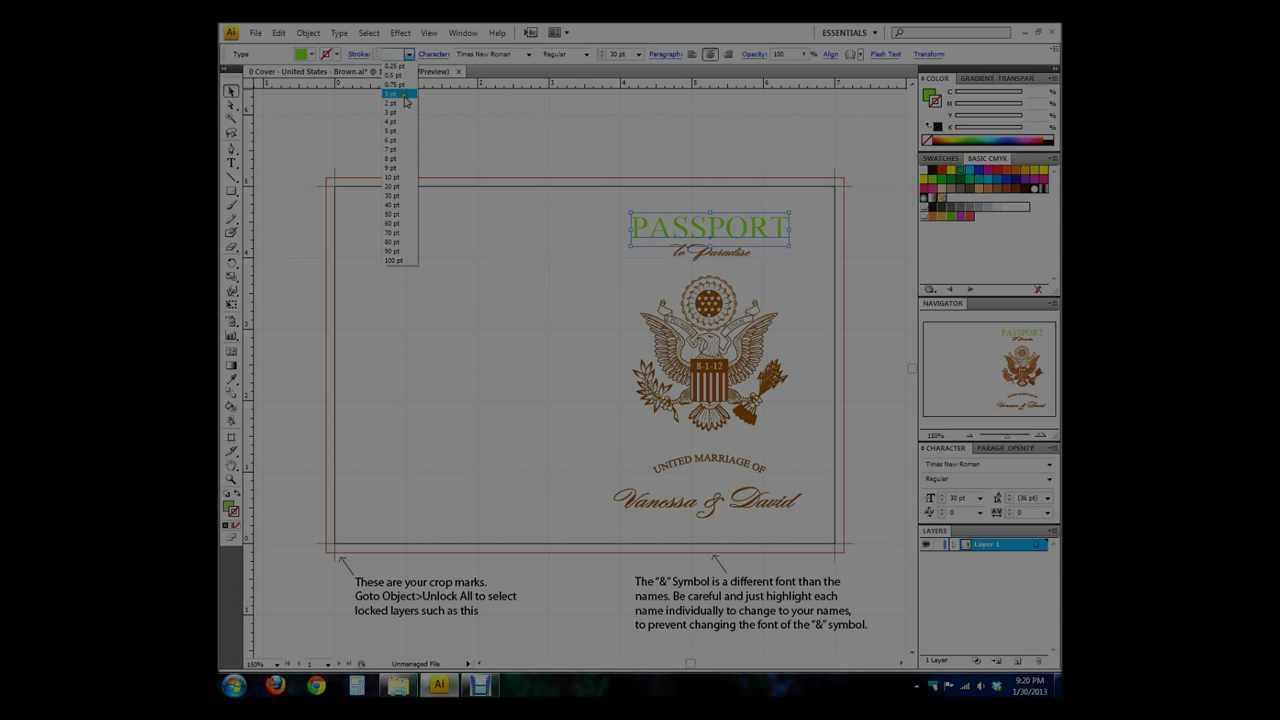The width and height of the screenshot is (1280, 720).
Task: Click the Navigator zoom slider
Action: point(1004,436)
